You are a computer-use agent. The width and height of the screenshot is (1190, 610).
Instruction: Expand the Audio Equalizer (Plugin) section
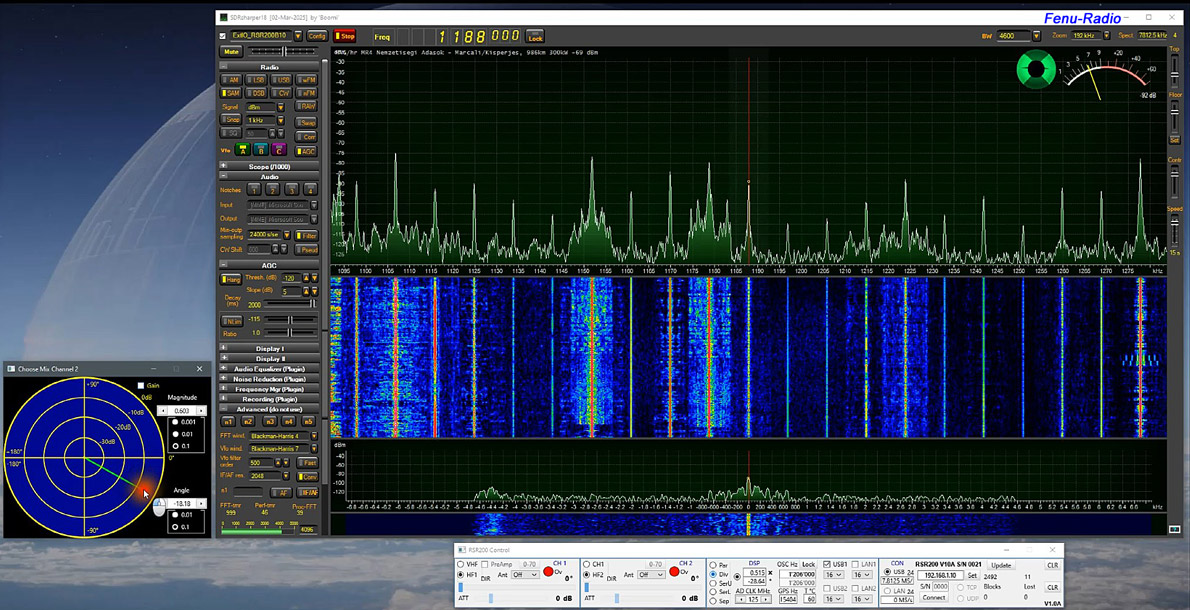click(223, 368)
